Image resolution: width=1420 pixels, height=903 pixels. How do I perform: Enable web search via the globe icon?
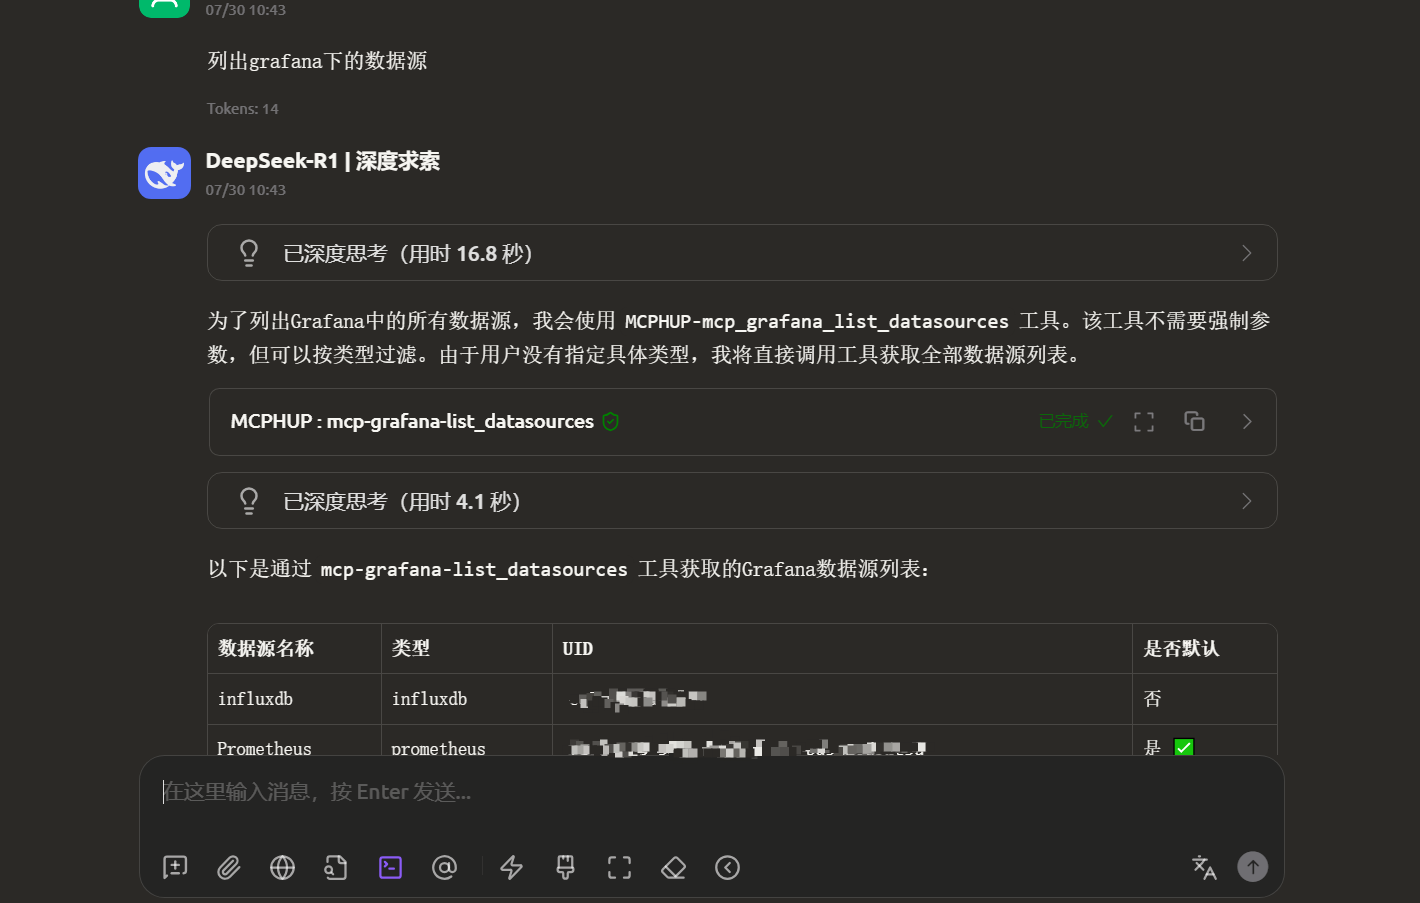[x=282, y=868]
